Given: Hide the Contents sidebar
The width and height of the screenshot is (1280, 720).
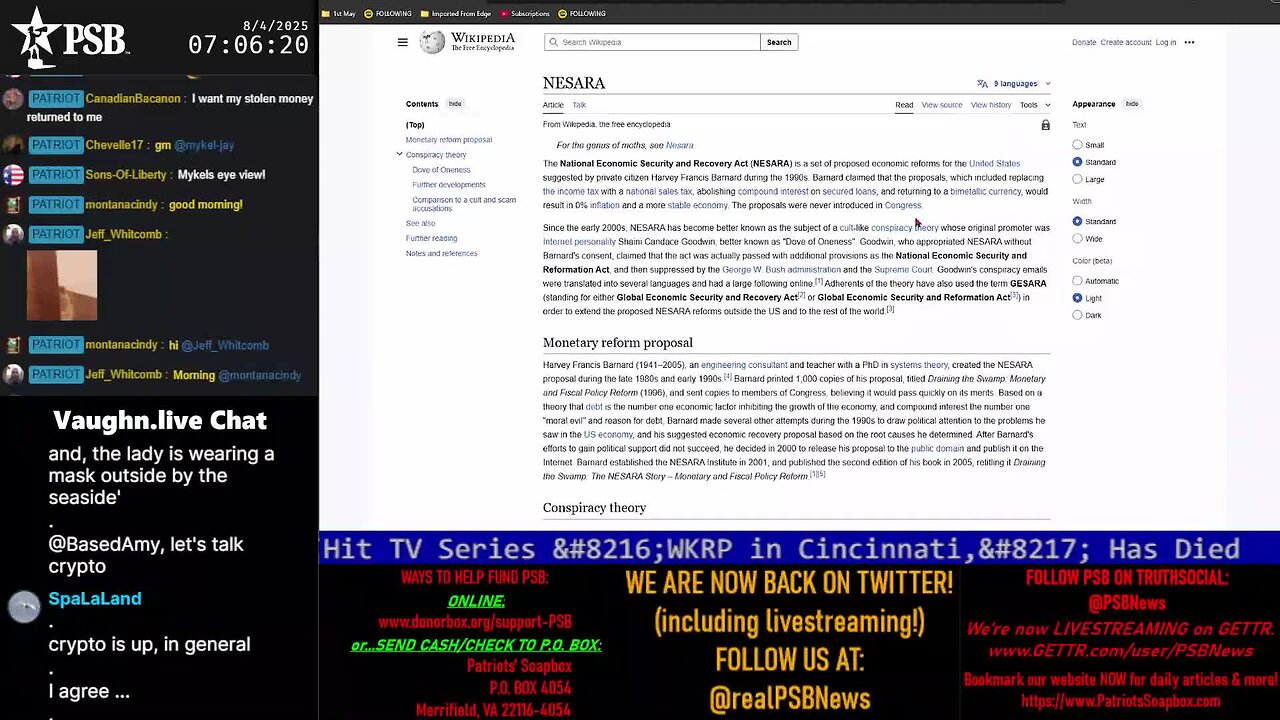Looking at the screenshot, I should point(455,104).
